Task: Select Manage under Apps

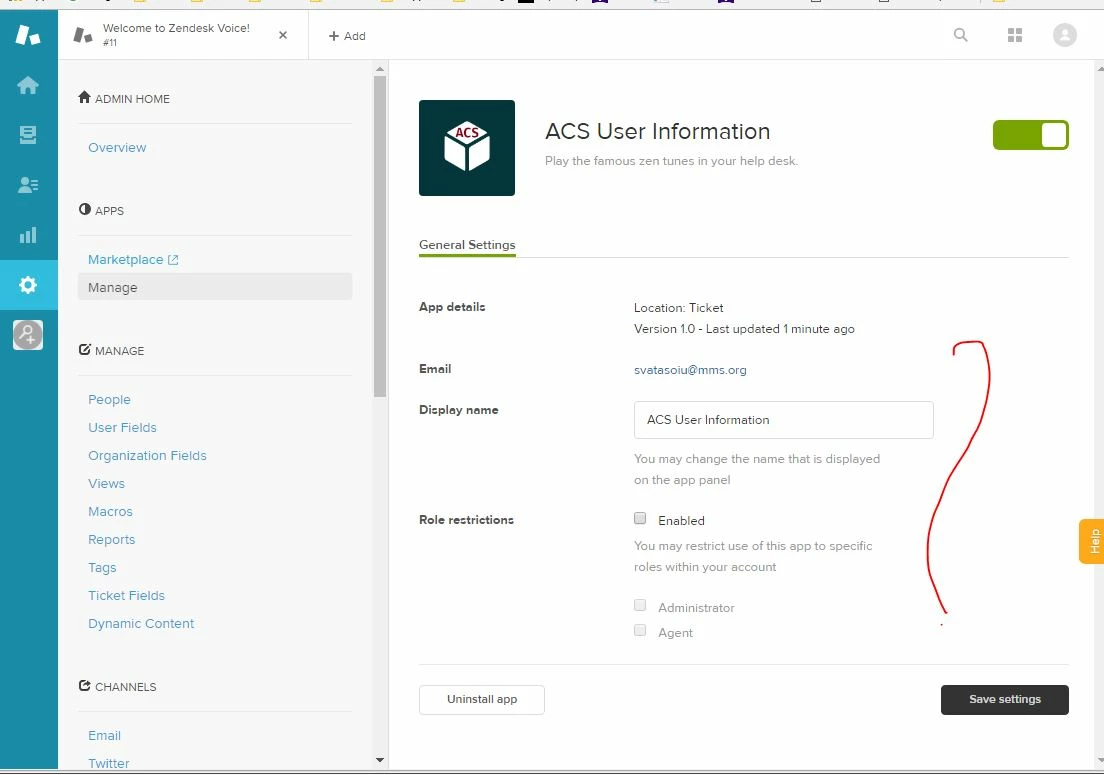Action: pyautogui.click(x=215, y=287)
